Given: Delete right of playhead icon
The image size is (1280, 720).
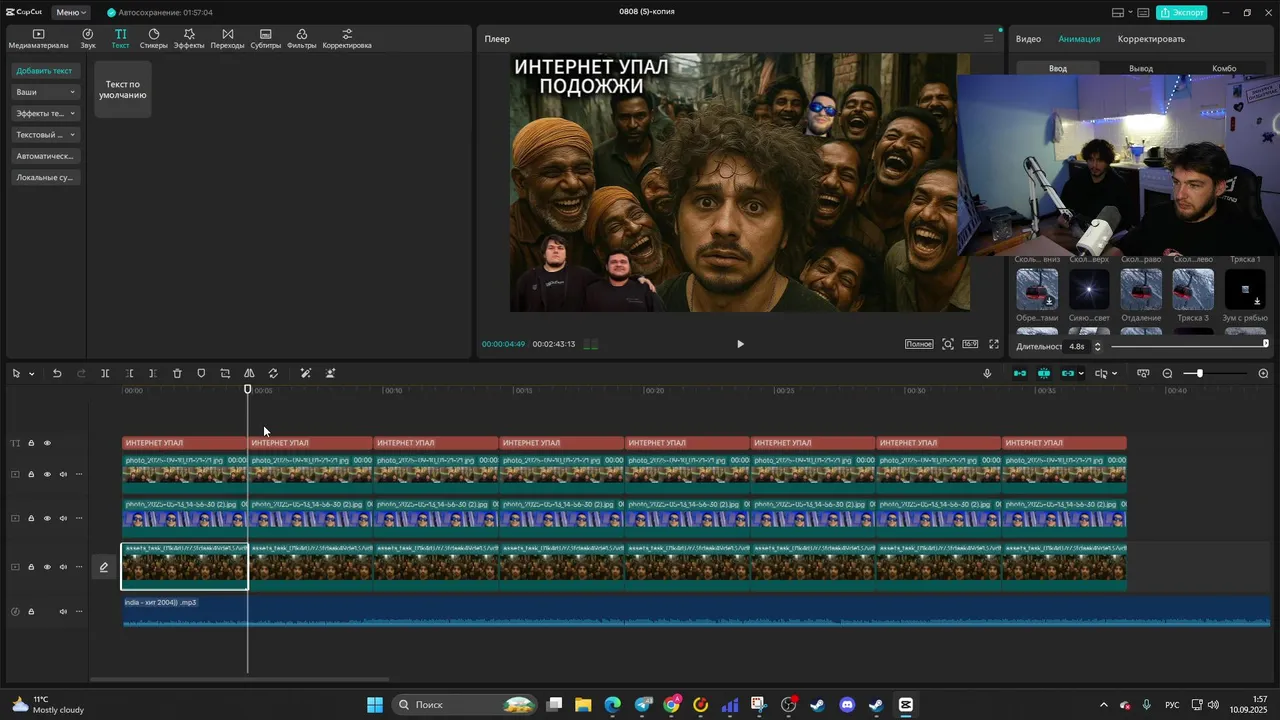Looking at the screenshot, I should (x=153, y=373).
